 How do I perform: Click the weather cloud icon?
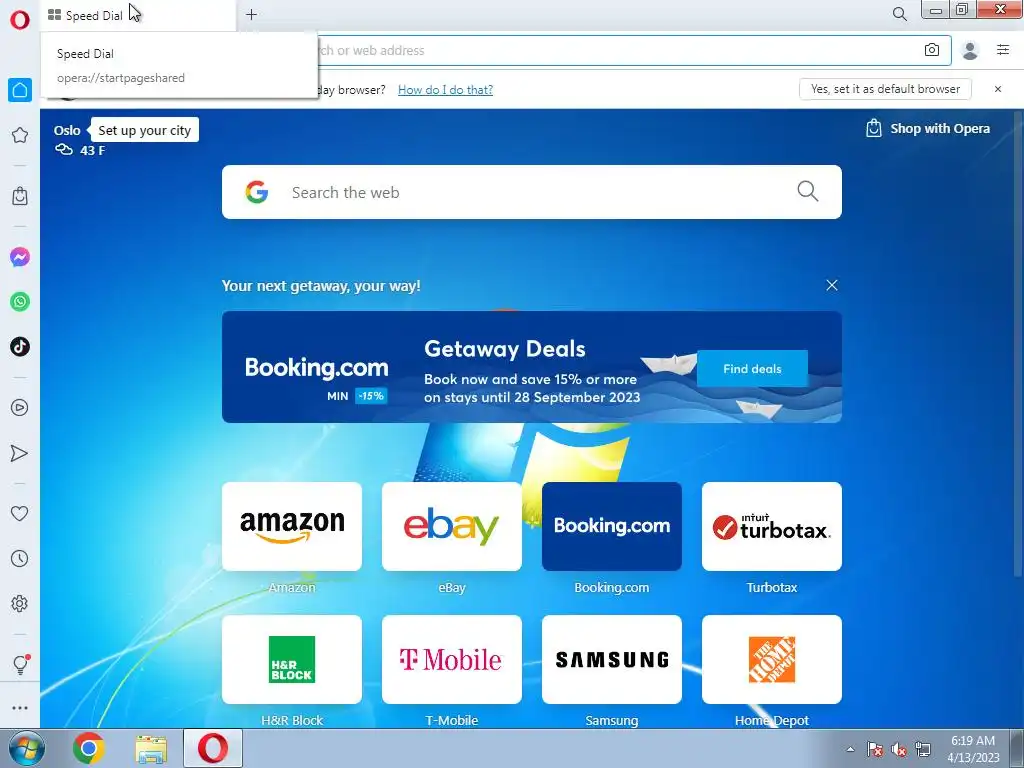pos(63,150)
